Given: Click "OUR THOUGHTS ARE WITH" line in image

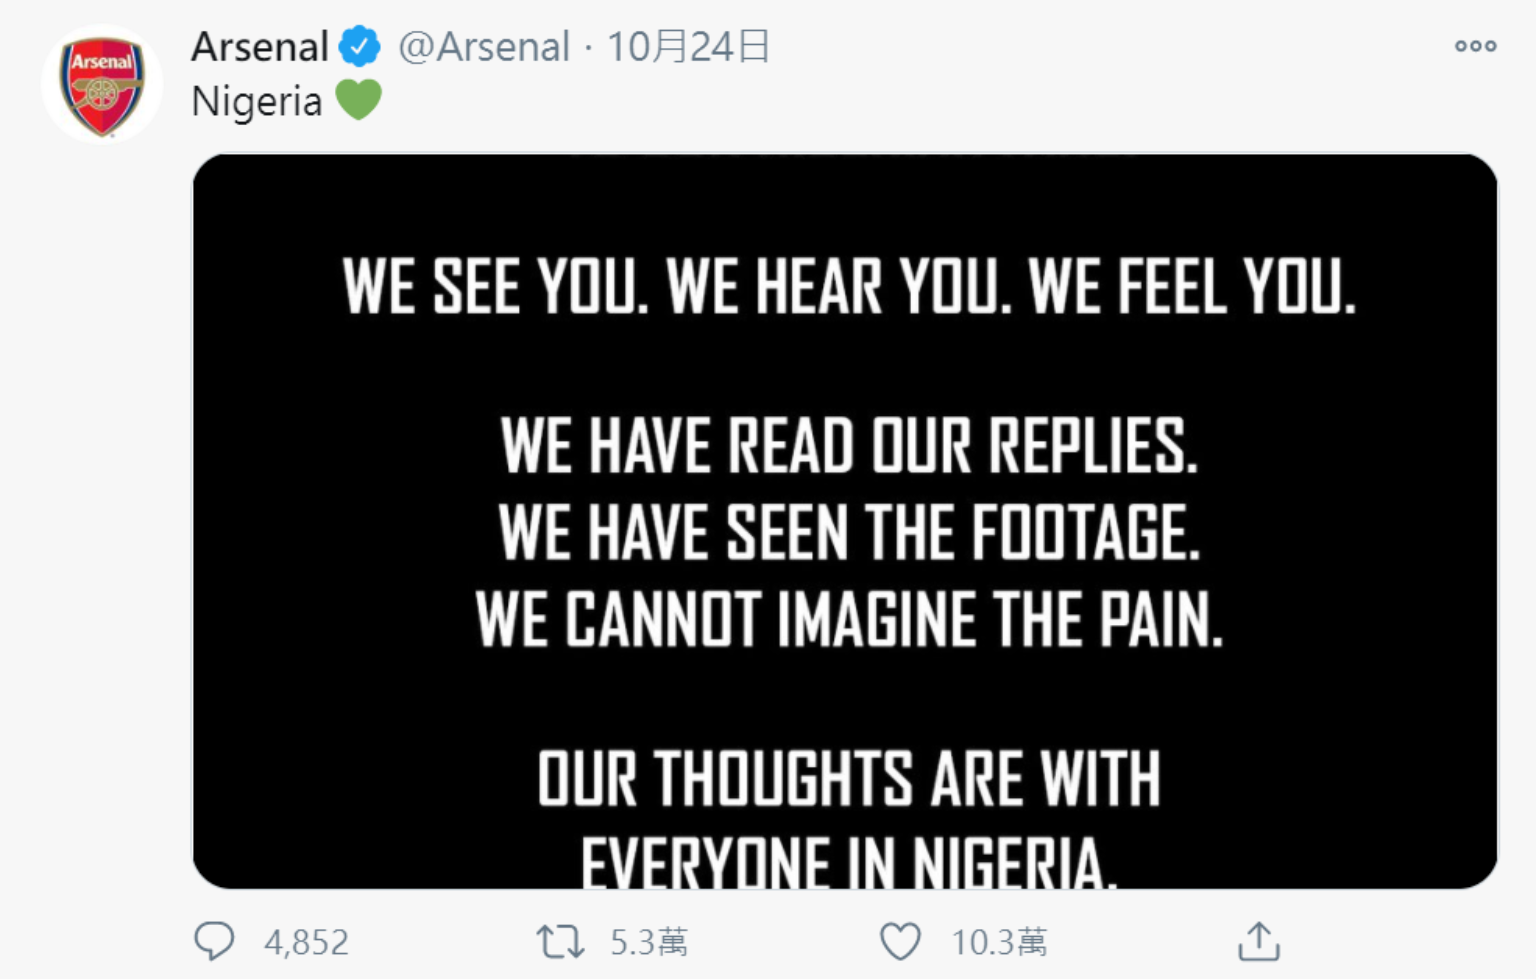Looking at the screenshot, I should point(848,778).
